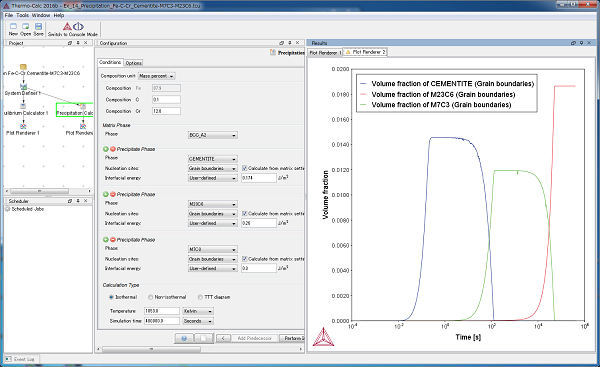This screenshot has width=600, height=367.
Task: Click the Save project toolbar icon
Action: coord(38,26)
